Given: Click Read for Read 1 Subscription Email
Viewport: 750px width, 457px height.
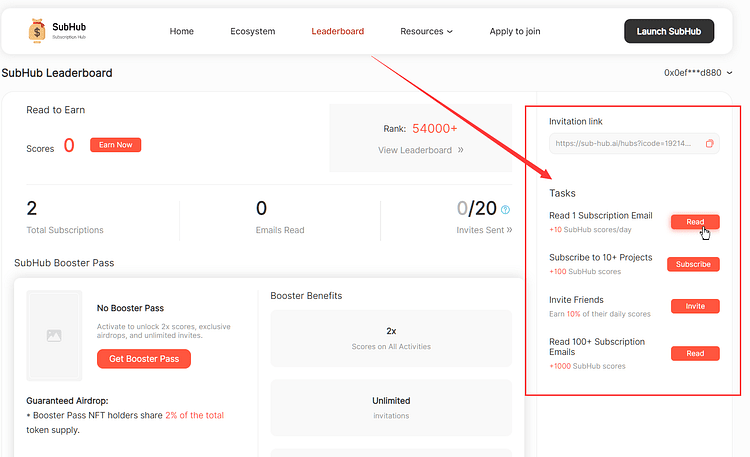Looking at the screenshot, I should [695, 222].
